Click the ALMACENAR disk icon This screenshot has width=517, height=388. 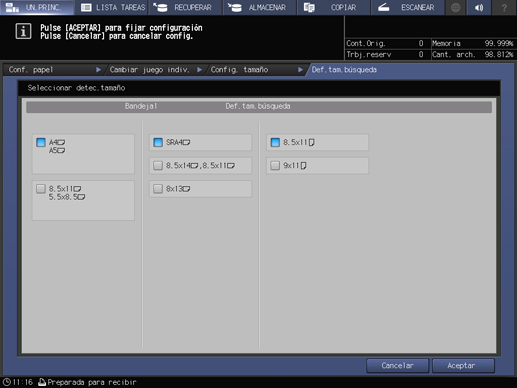[x=235, y=7]
